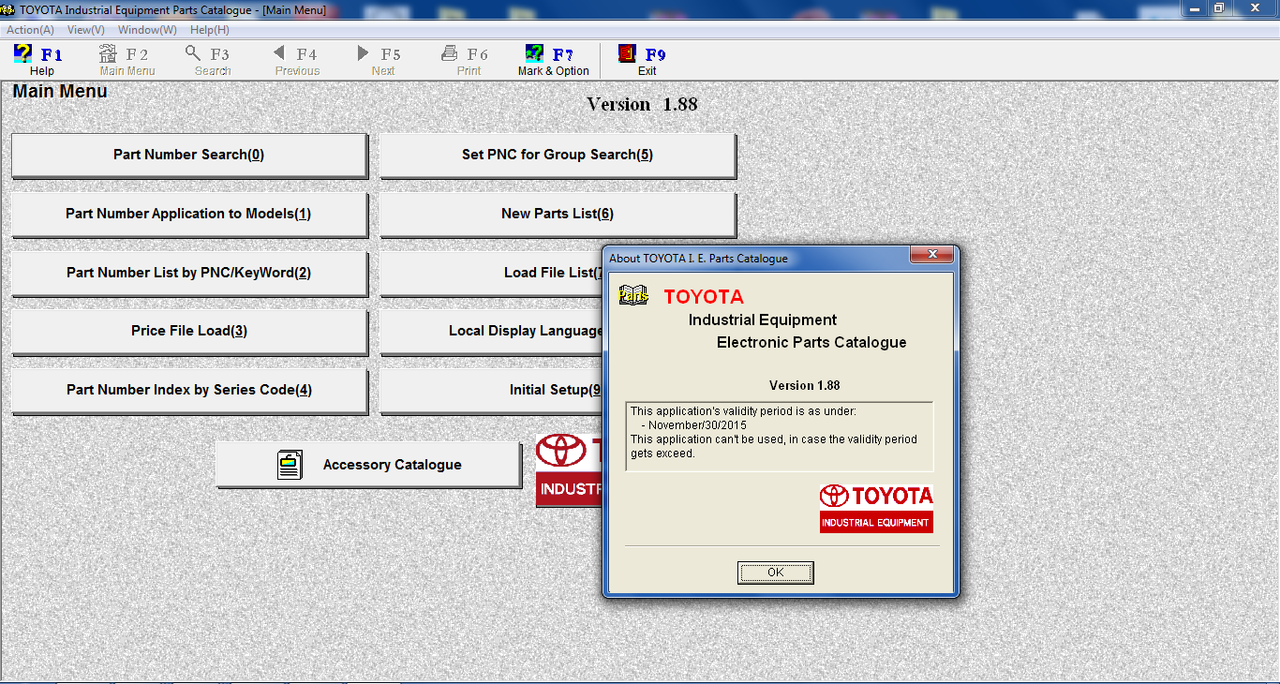The width and height of the screenshot is (1280, 684).
Task: Click the Main Menu heading label
Action: [60, 91]
